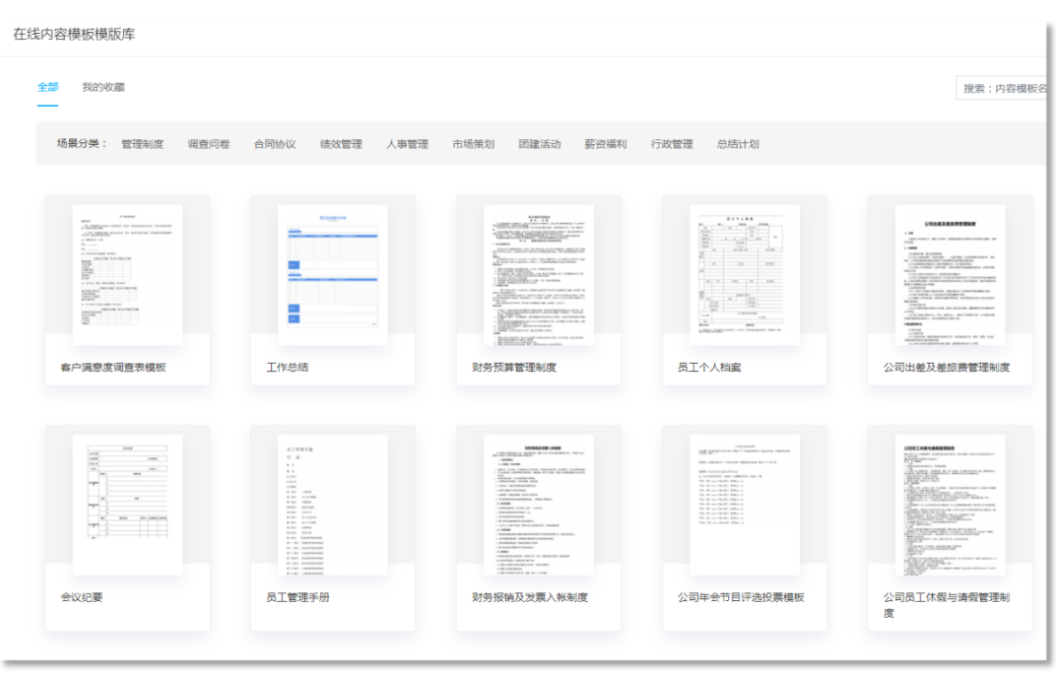Open the 财务报销及发票入帐制度 thumbnail

539,505
